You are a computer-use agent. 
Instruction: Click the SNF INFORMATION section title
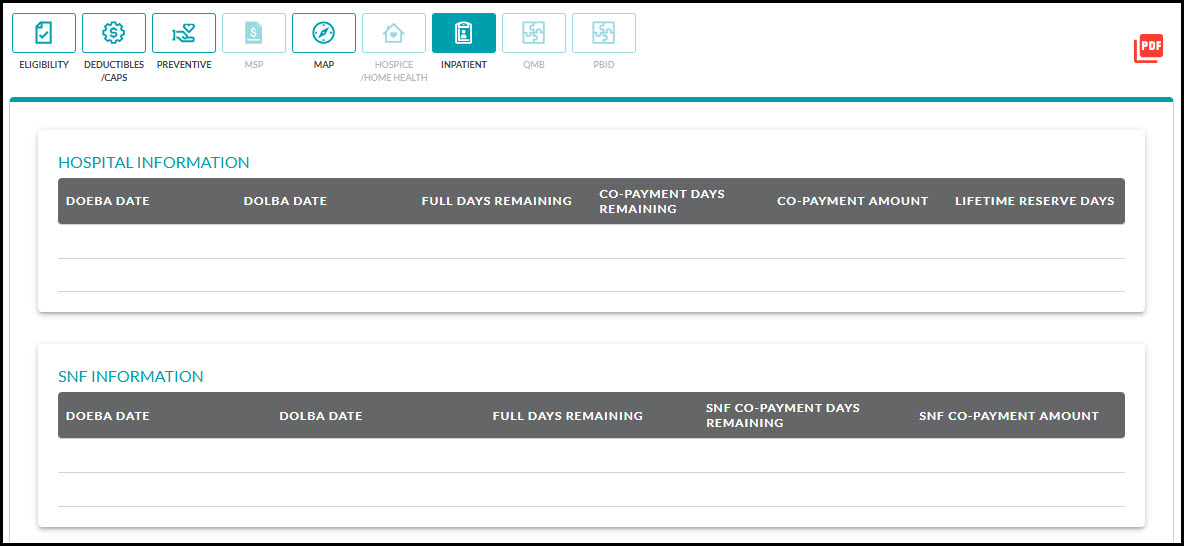coord(131,377)
